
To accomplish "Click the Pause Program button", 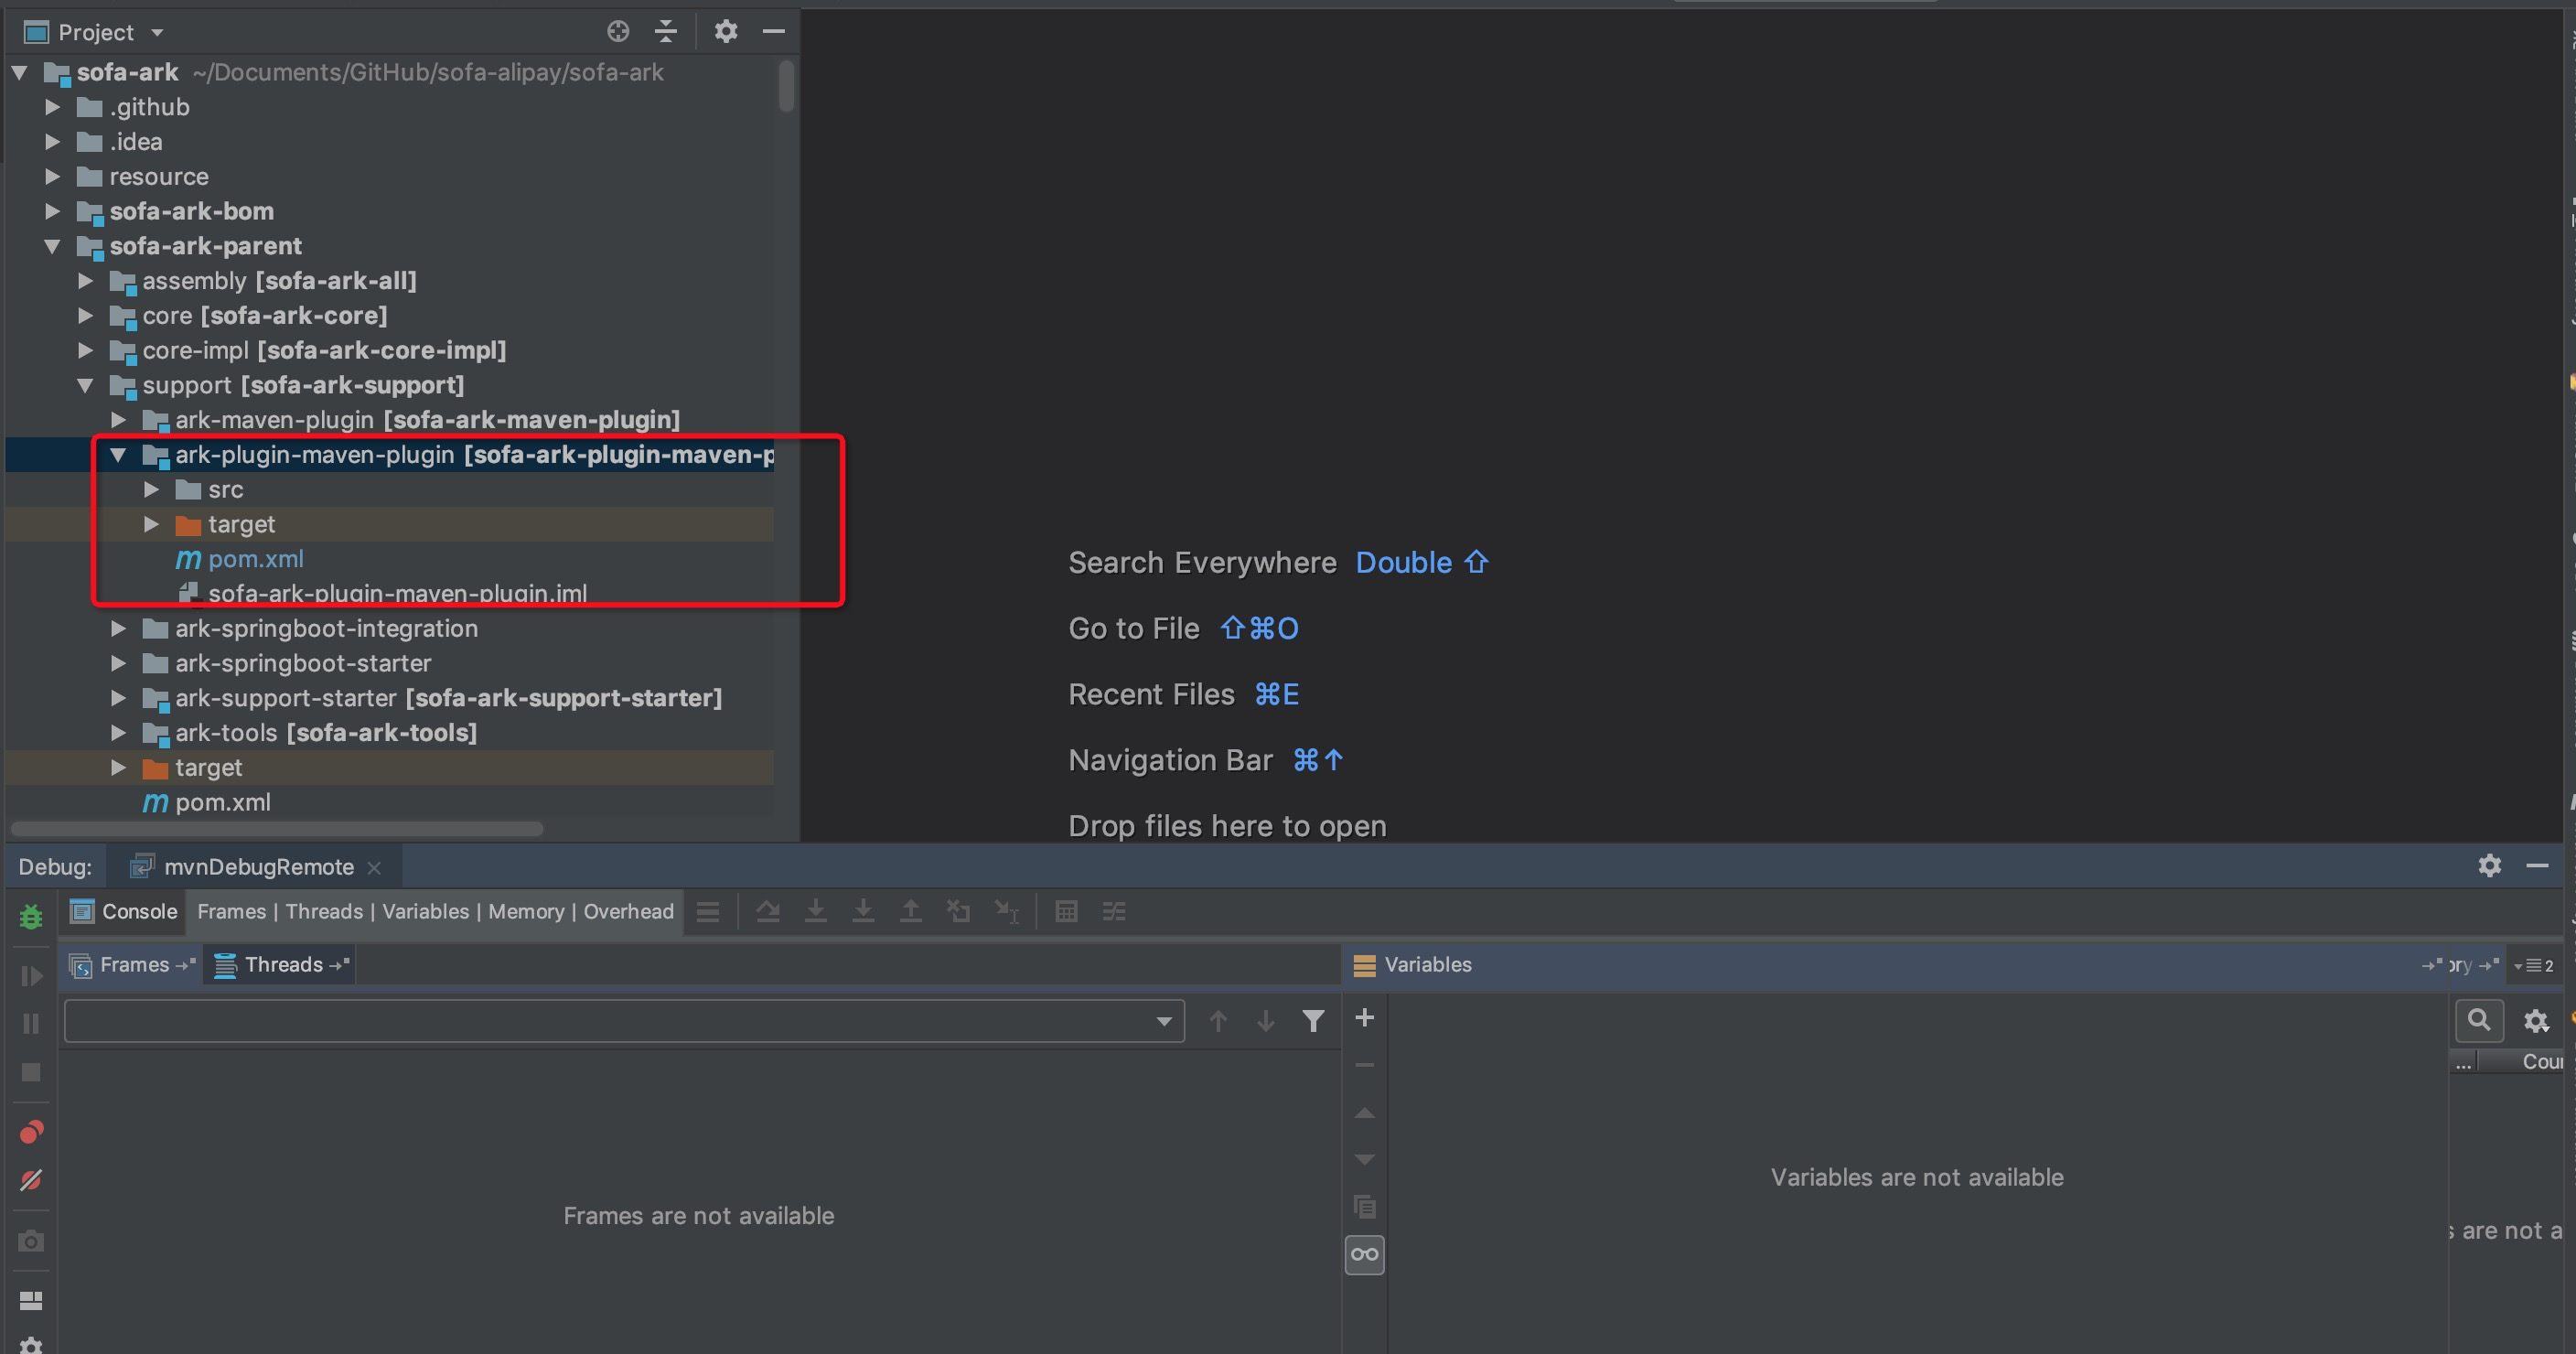I will pyautogui.click(x=31, y=1023).
